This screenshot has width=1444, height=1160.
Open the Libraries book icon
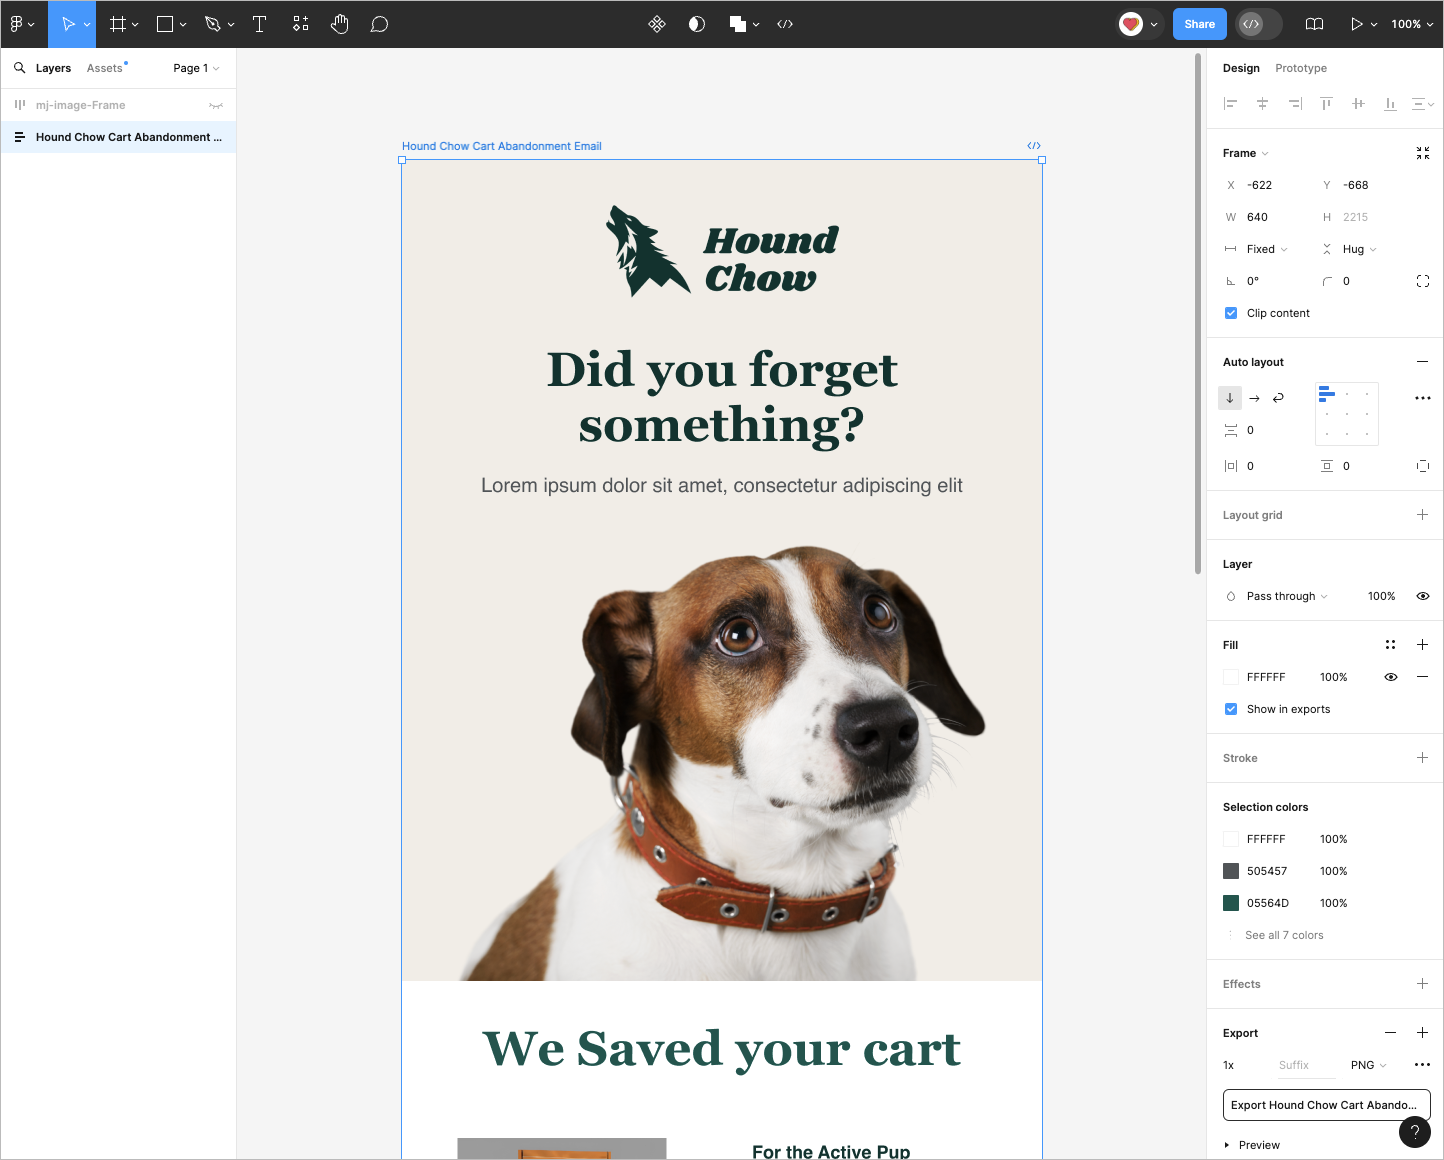pos(1314,24)
